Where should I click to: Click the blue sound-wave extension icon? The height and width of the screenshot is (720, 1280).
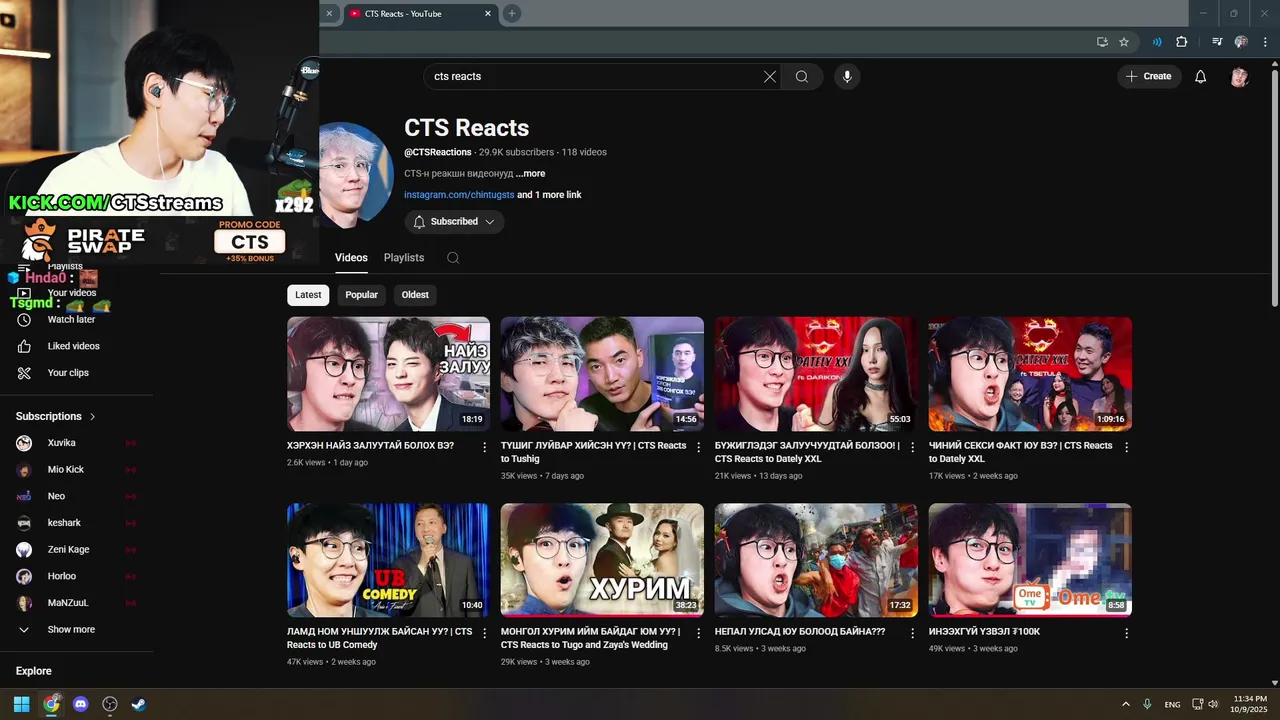(1157, 42)
